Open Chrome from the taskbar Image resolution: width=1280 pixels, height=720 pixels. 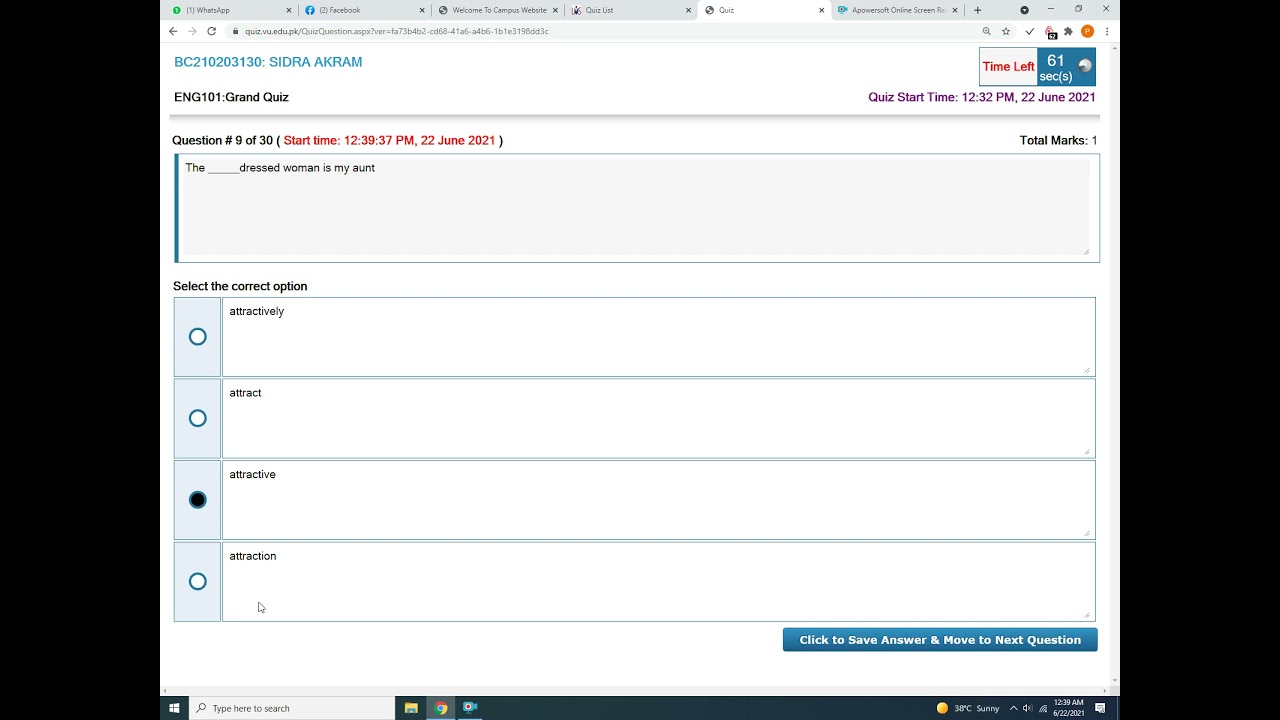[x=441, y=708]
